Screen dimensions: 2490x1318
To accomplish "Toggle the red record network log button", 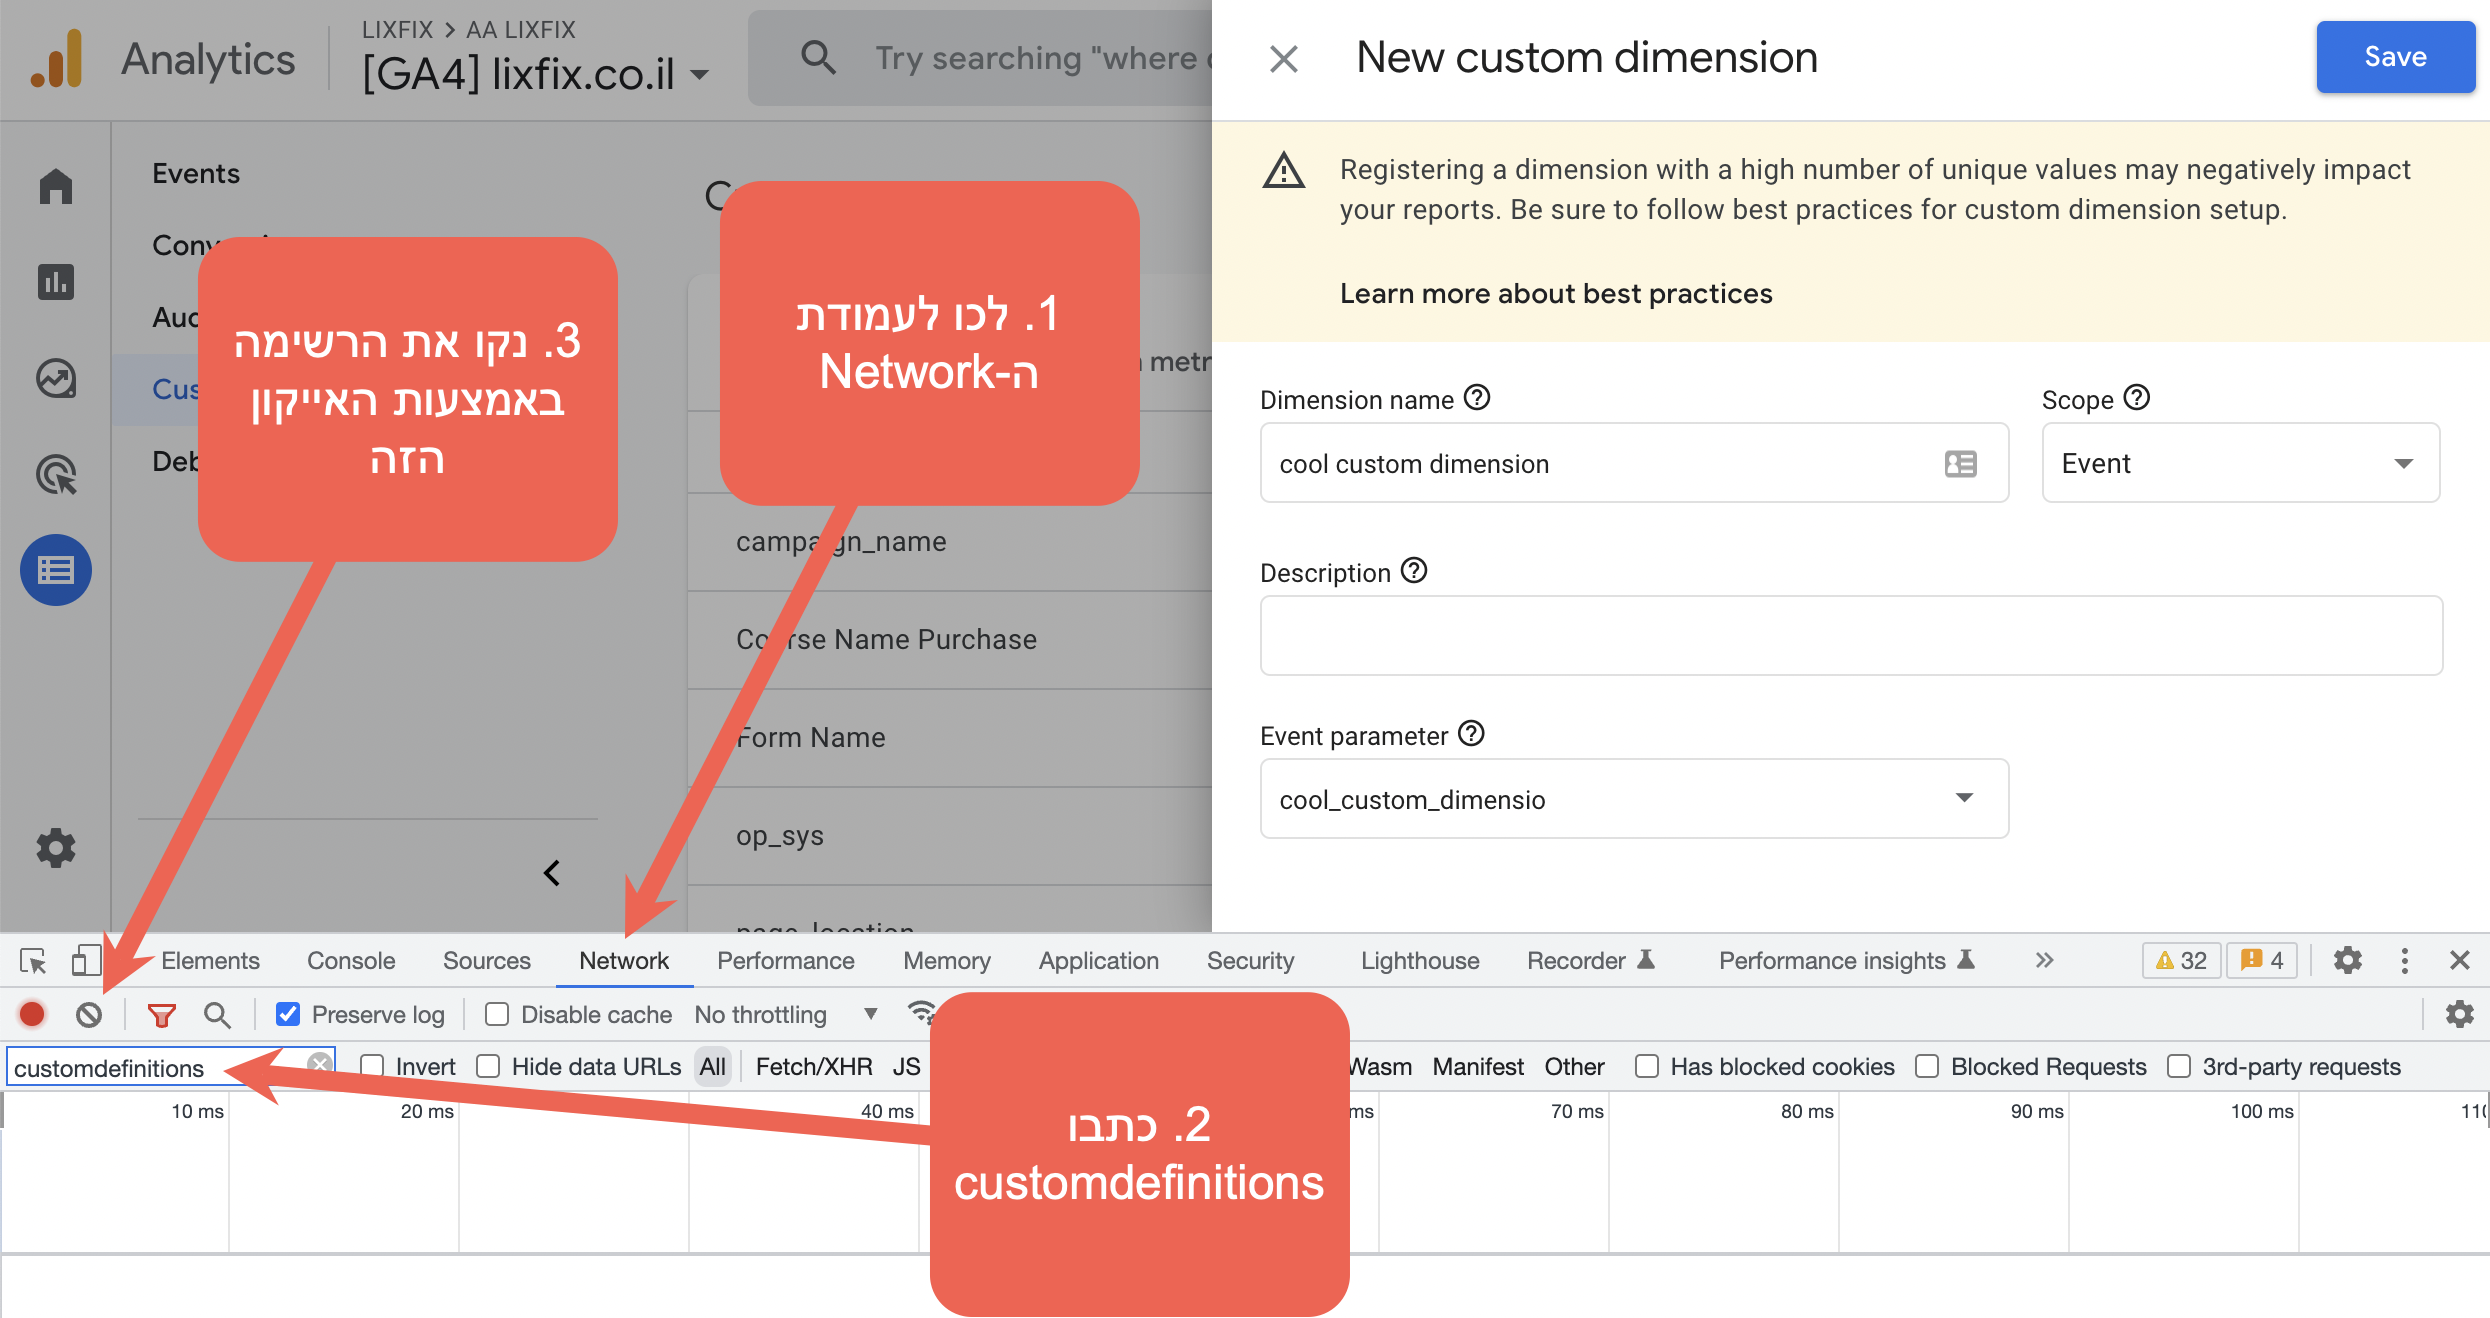I will [x=32, y=1015].
